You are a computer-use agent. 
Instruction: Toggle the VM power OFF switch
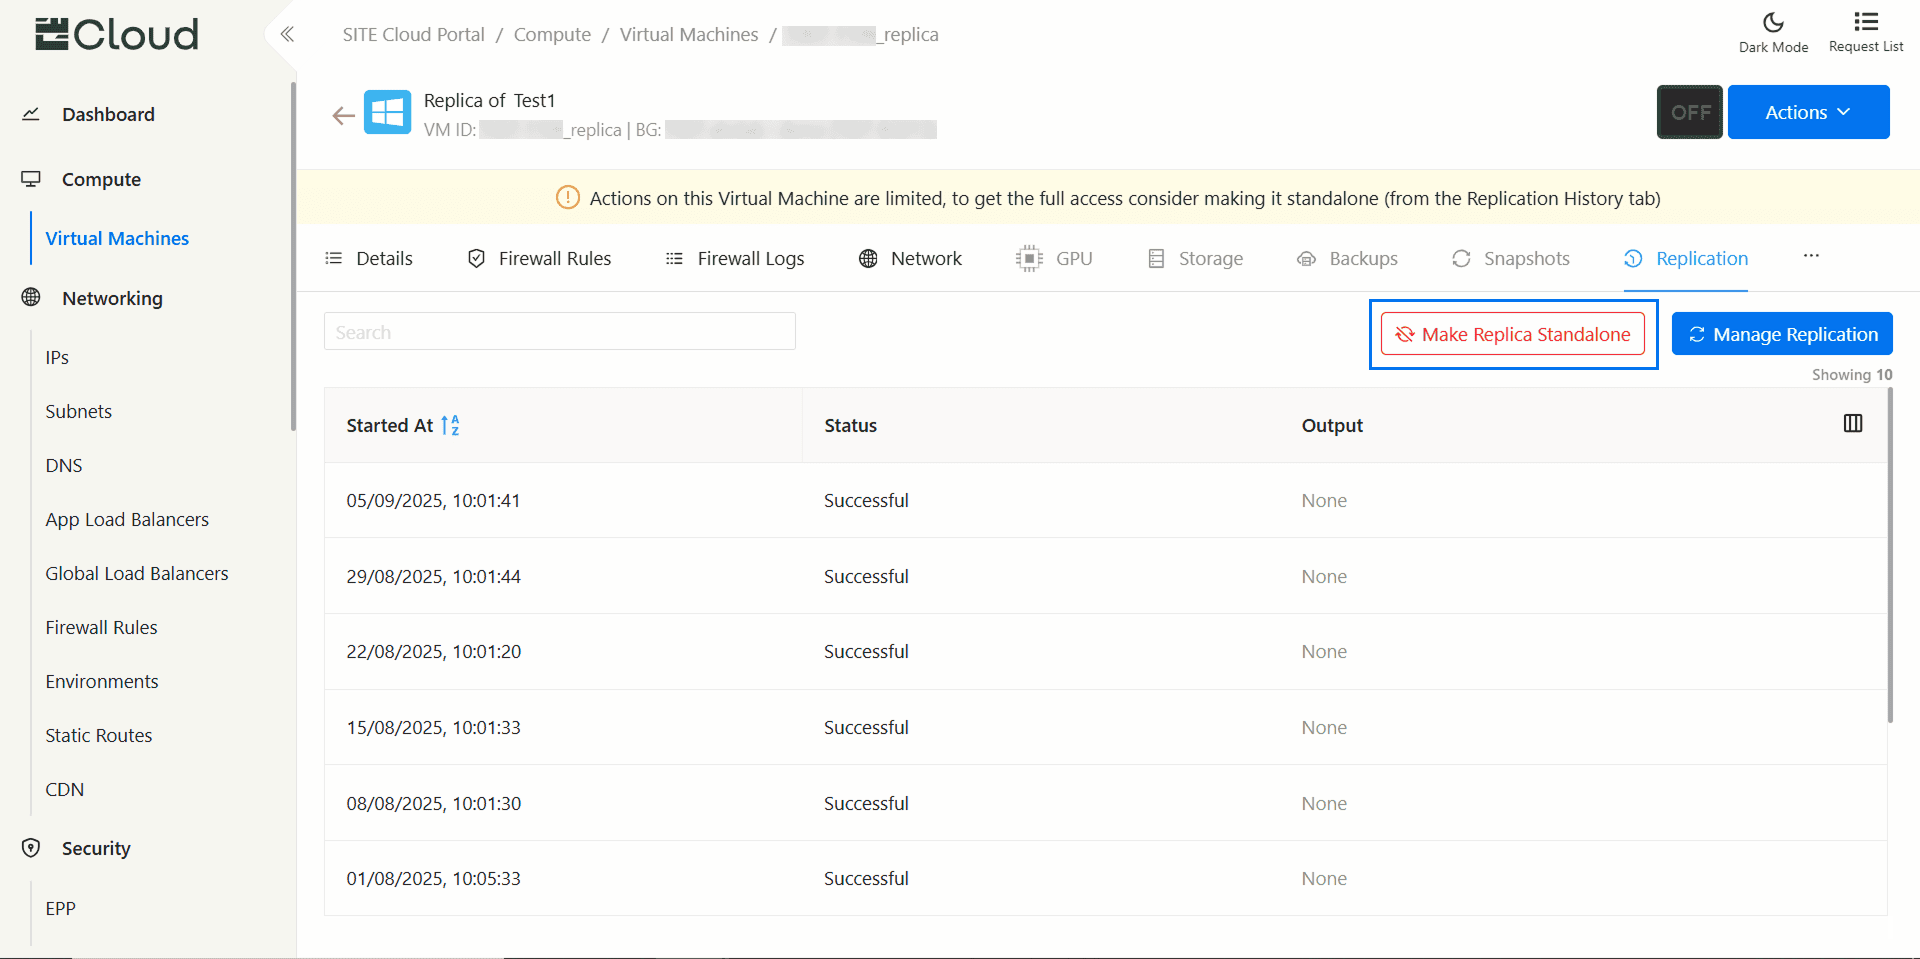pos(1689,113)
